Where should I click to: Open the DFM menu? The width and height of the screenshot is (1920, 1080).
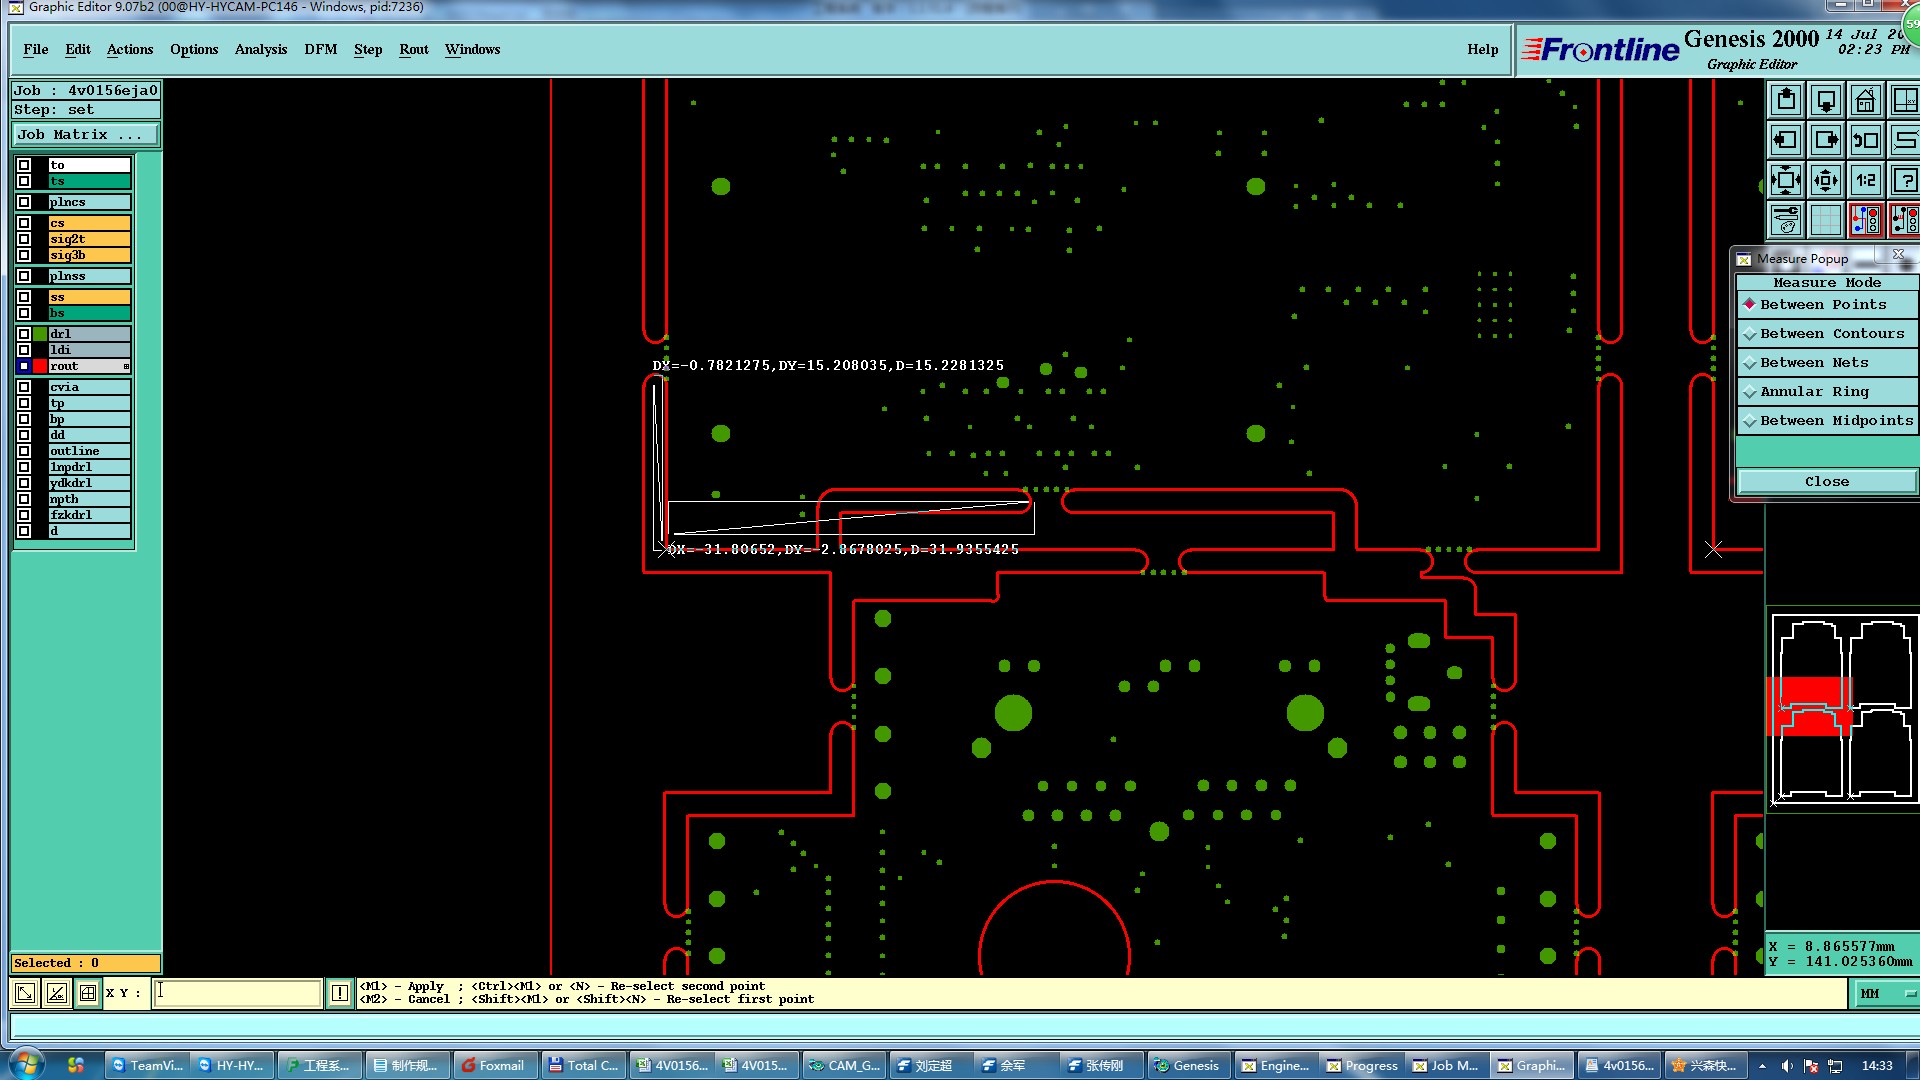coord(320,49)
